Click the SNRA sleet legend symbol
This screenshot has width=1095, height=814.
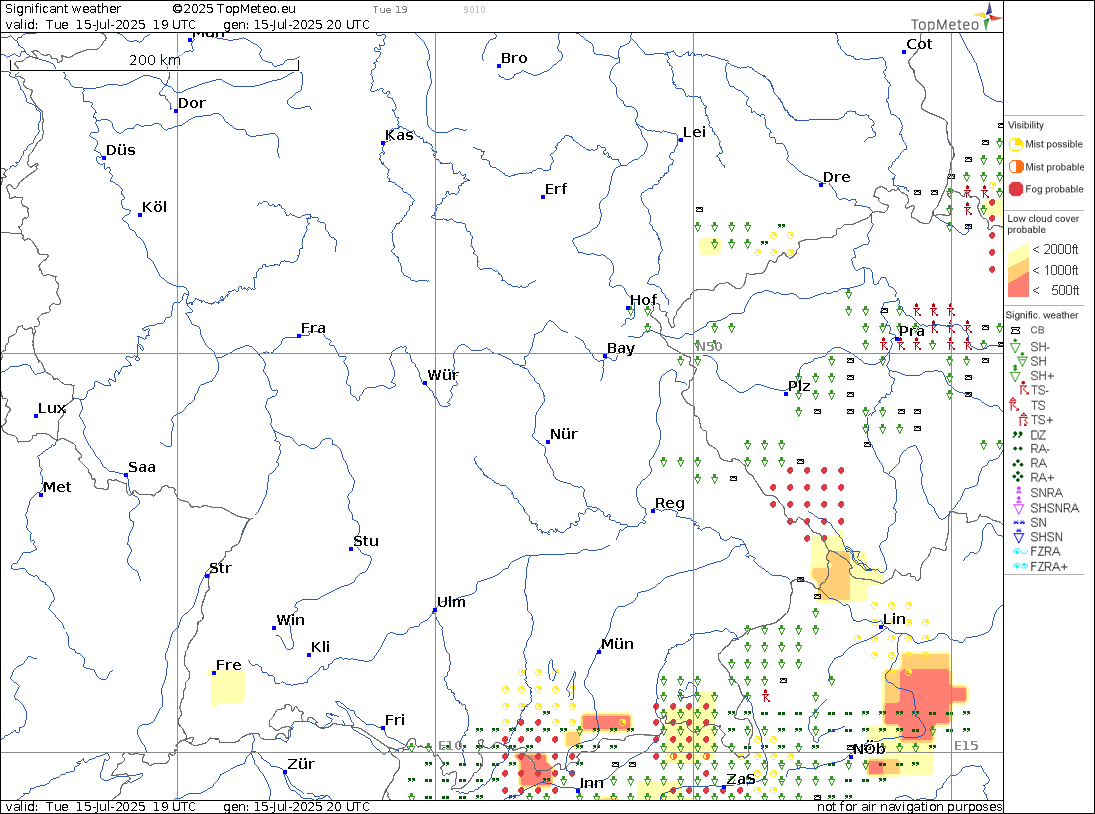point(1018,492)
